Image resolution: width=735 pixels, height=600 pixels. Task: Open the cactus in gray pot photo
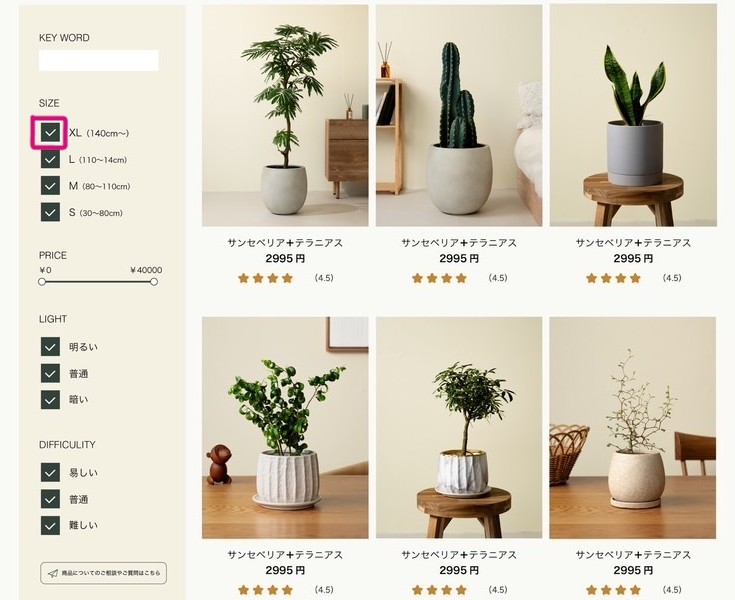click(x=459, y=116)
